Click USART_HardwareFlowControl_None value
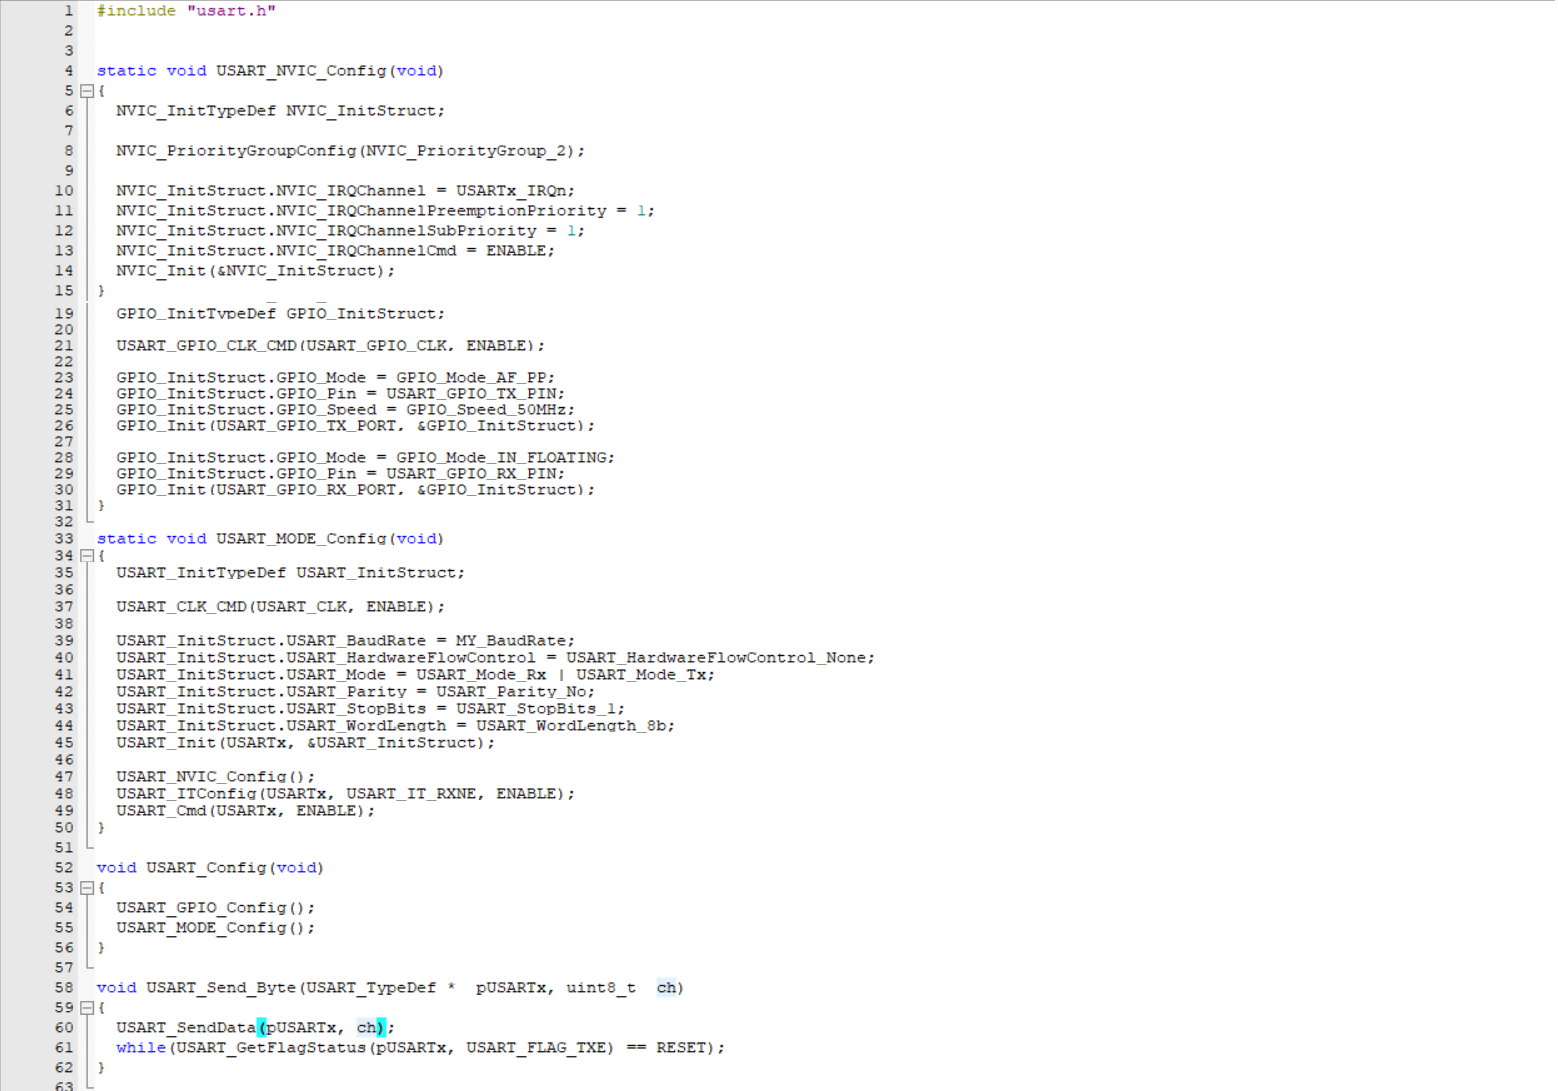This screenshot has height=1091, width=1558. [x=716, y=658]
